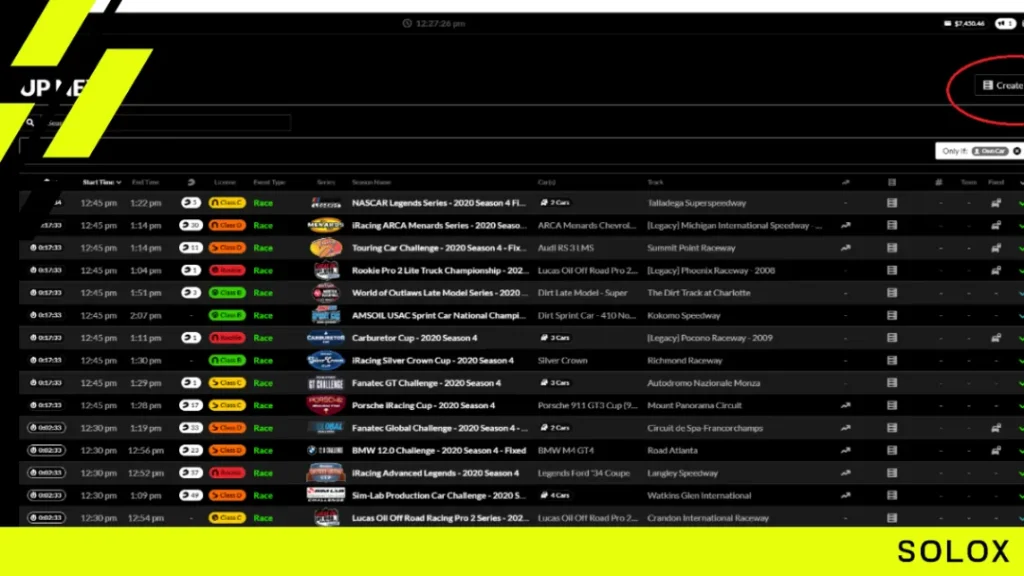Open 2 Cars badge in NASCAR Legends row

(x=555, y=203)
